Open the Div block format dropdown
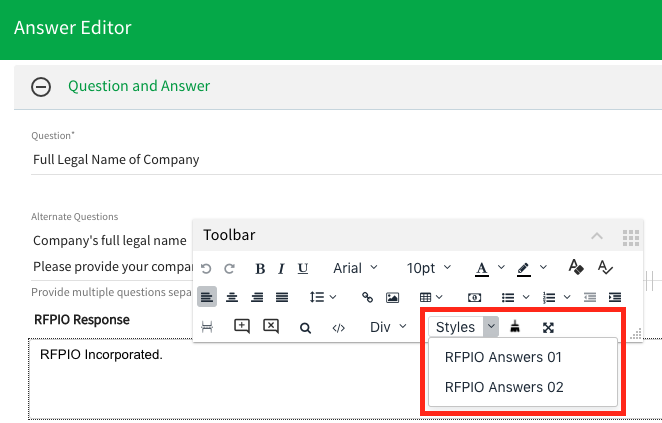Image resolution: width=662 pixels, height=423 pixels. [388, 327]
